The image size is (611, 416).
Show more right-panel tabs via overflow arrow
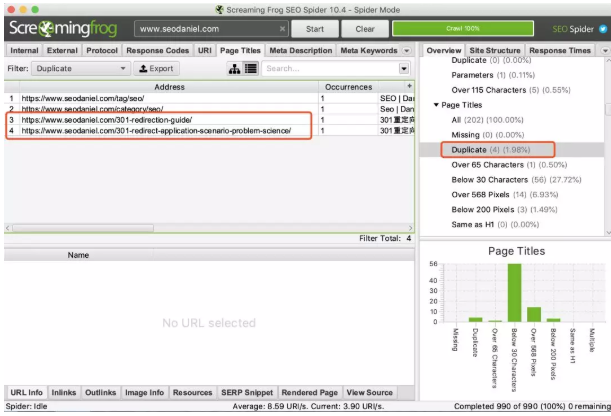point(606,50)
